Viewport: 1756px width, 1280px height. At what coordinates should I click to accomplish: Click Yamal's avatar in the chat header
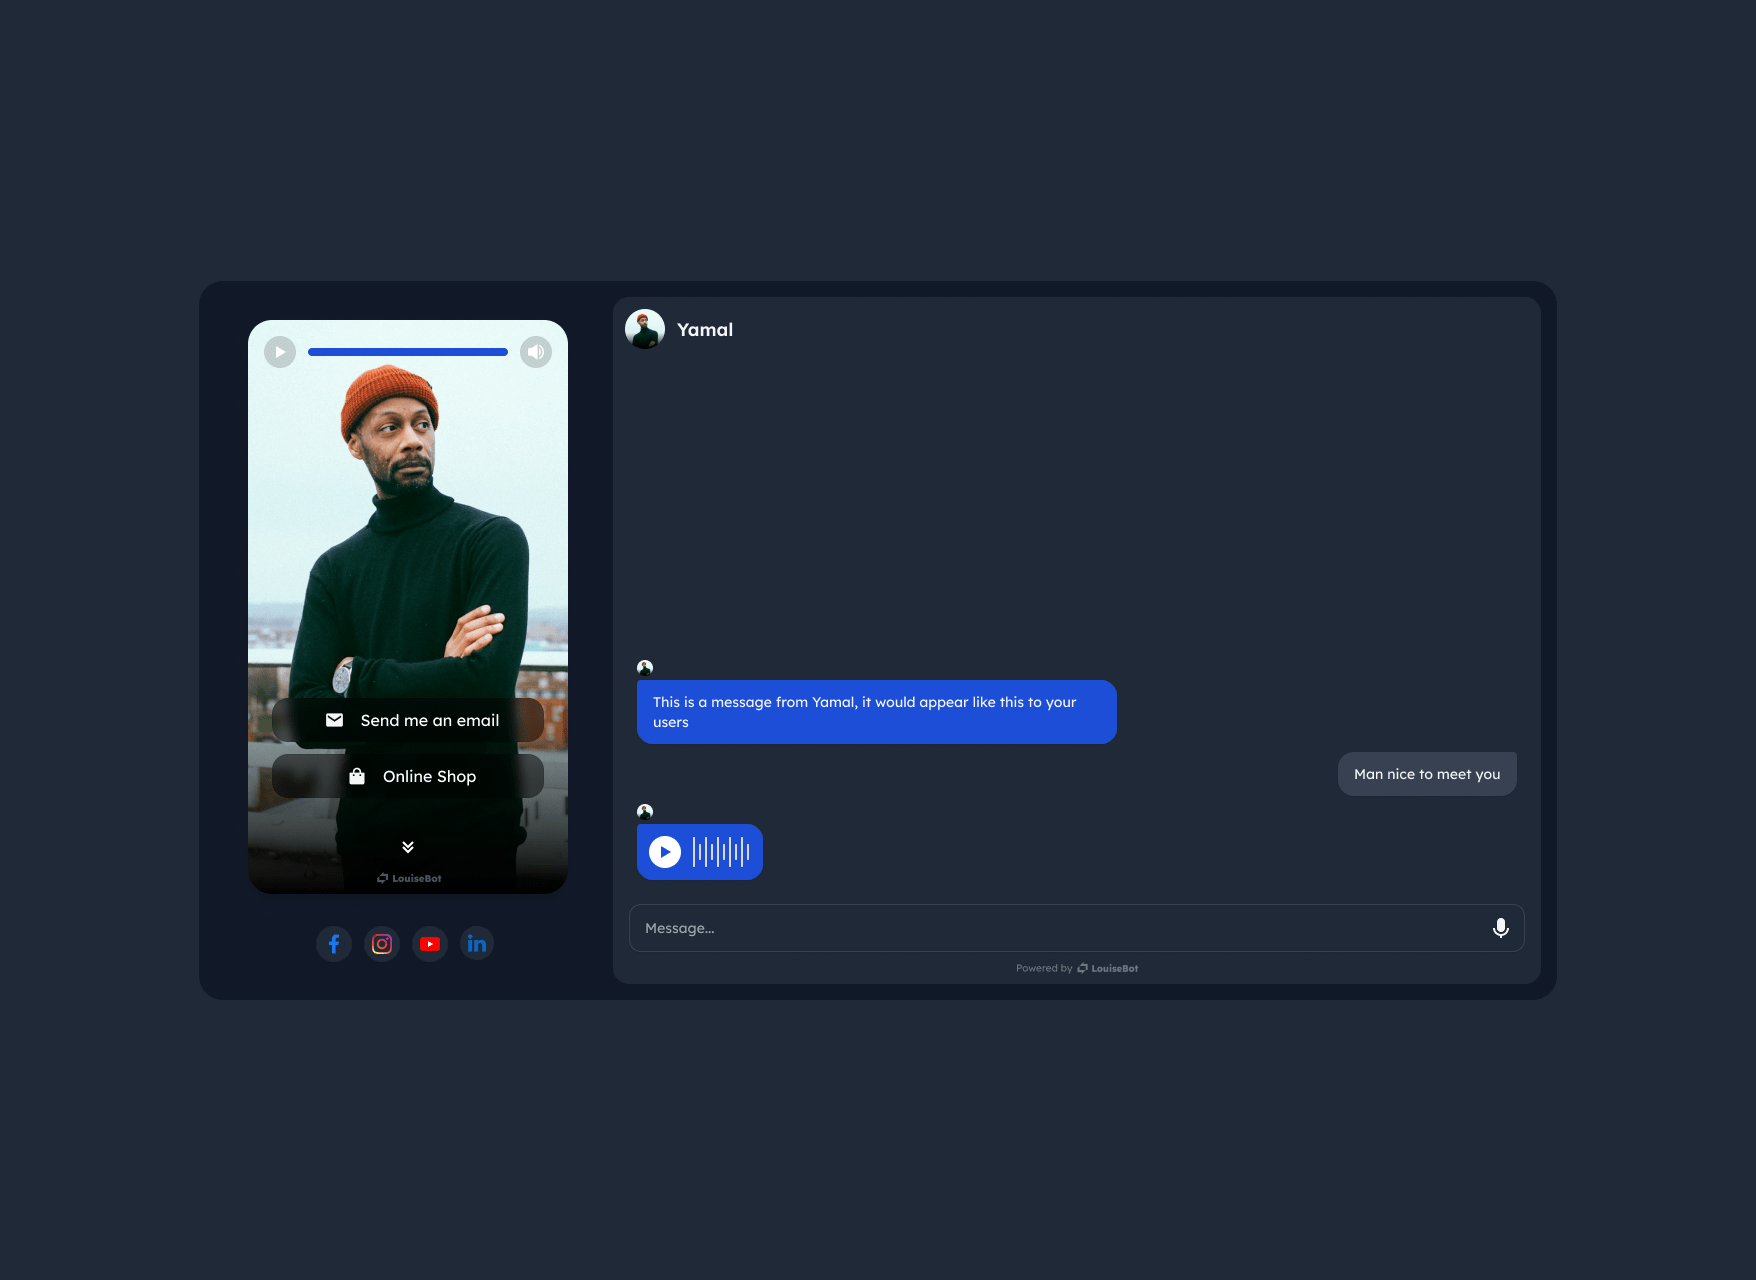pyautogui.click(x=645, y=328)
